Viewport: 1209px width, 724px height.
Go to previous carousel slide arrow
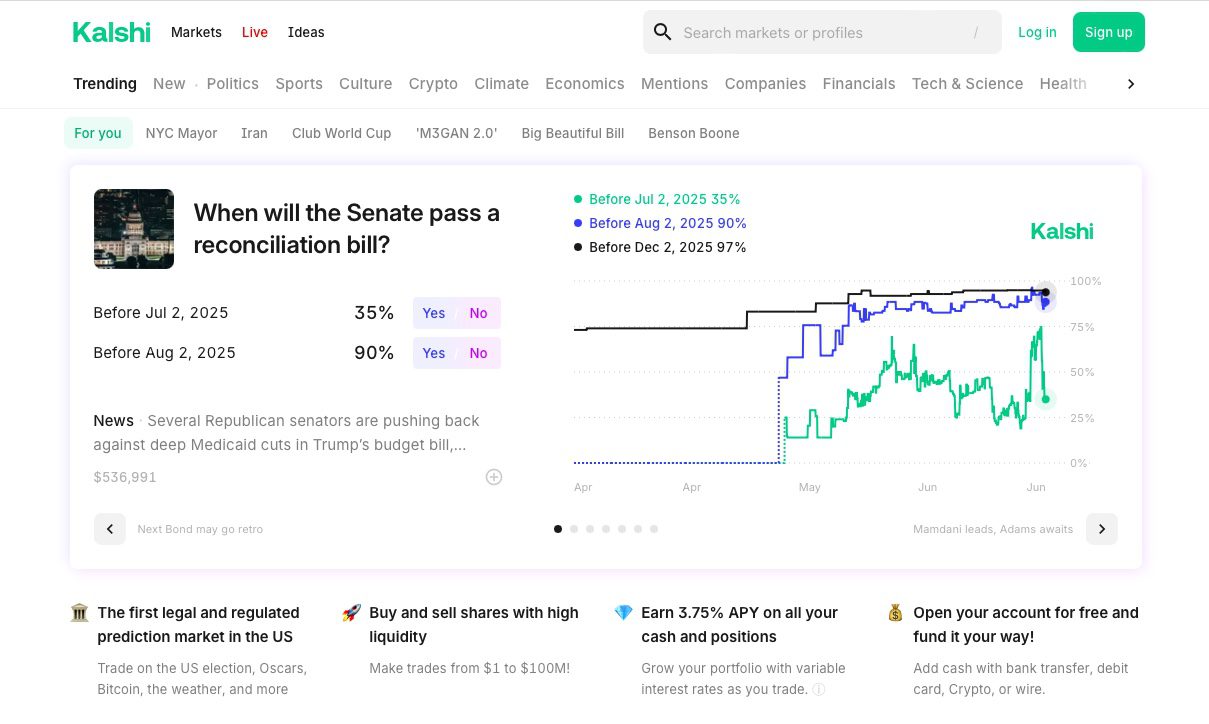[110, 529]
